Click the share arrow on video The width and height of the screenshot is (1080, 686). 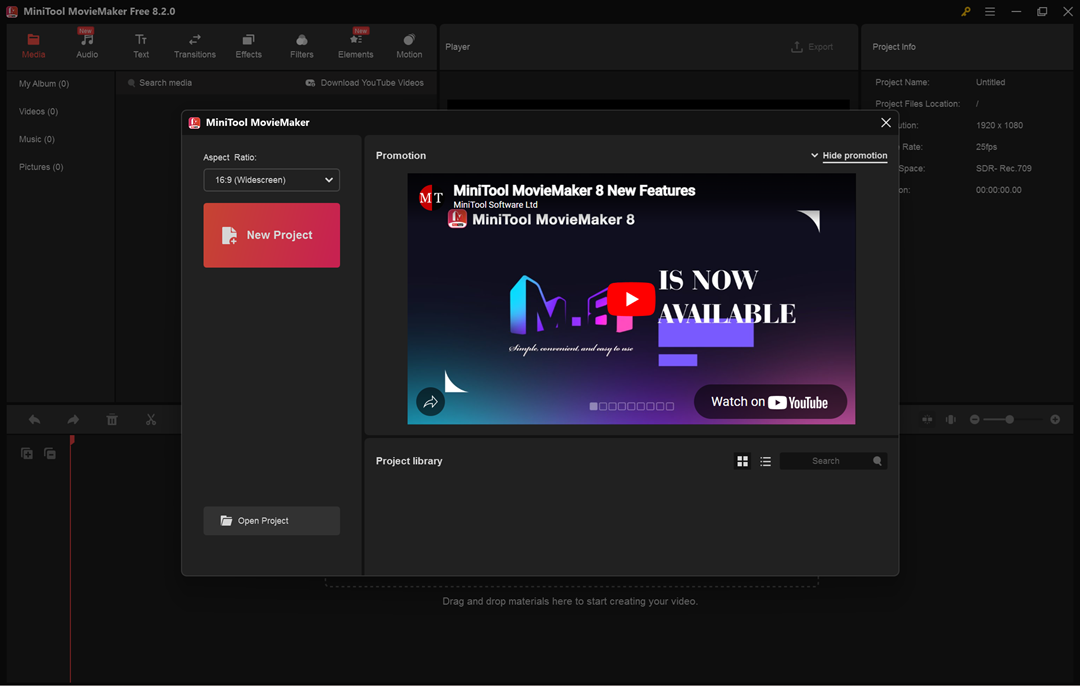point(430,402)
